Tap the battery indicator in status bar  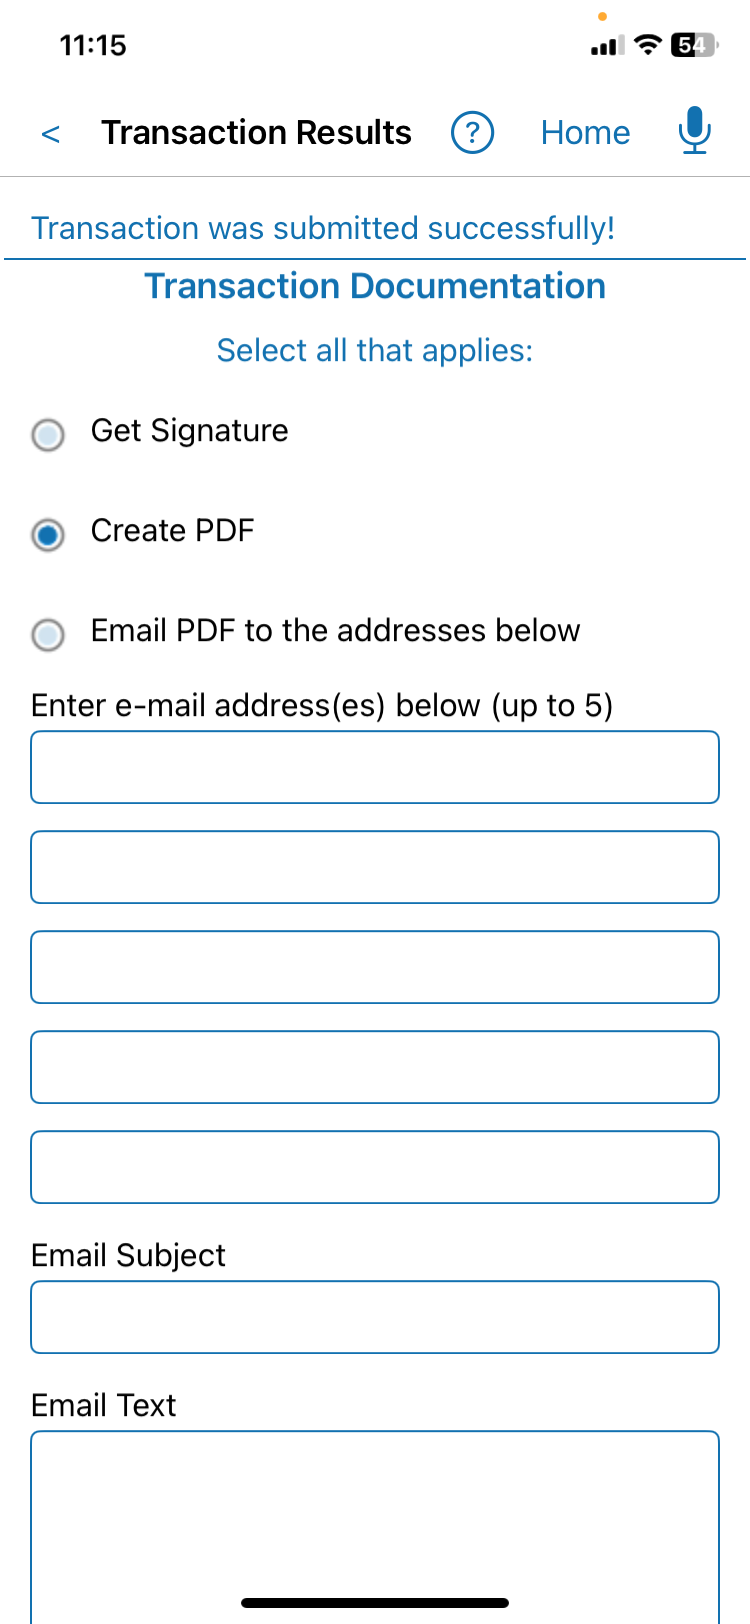click(694, 45)
